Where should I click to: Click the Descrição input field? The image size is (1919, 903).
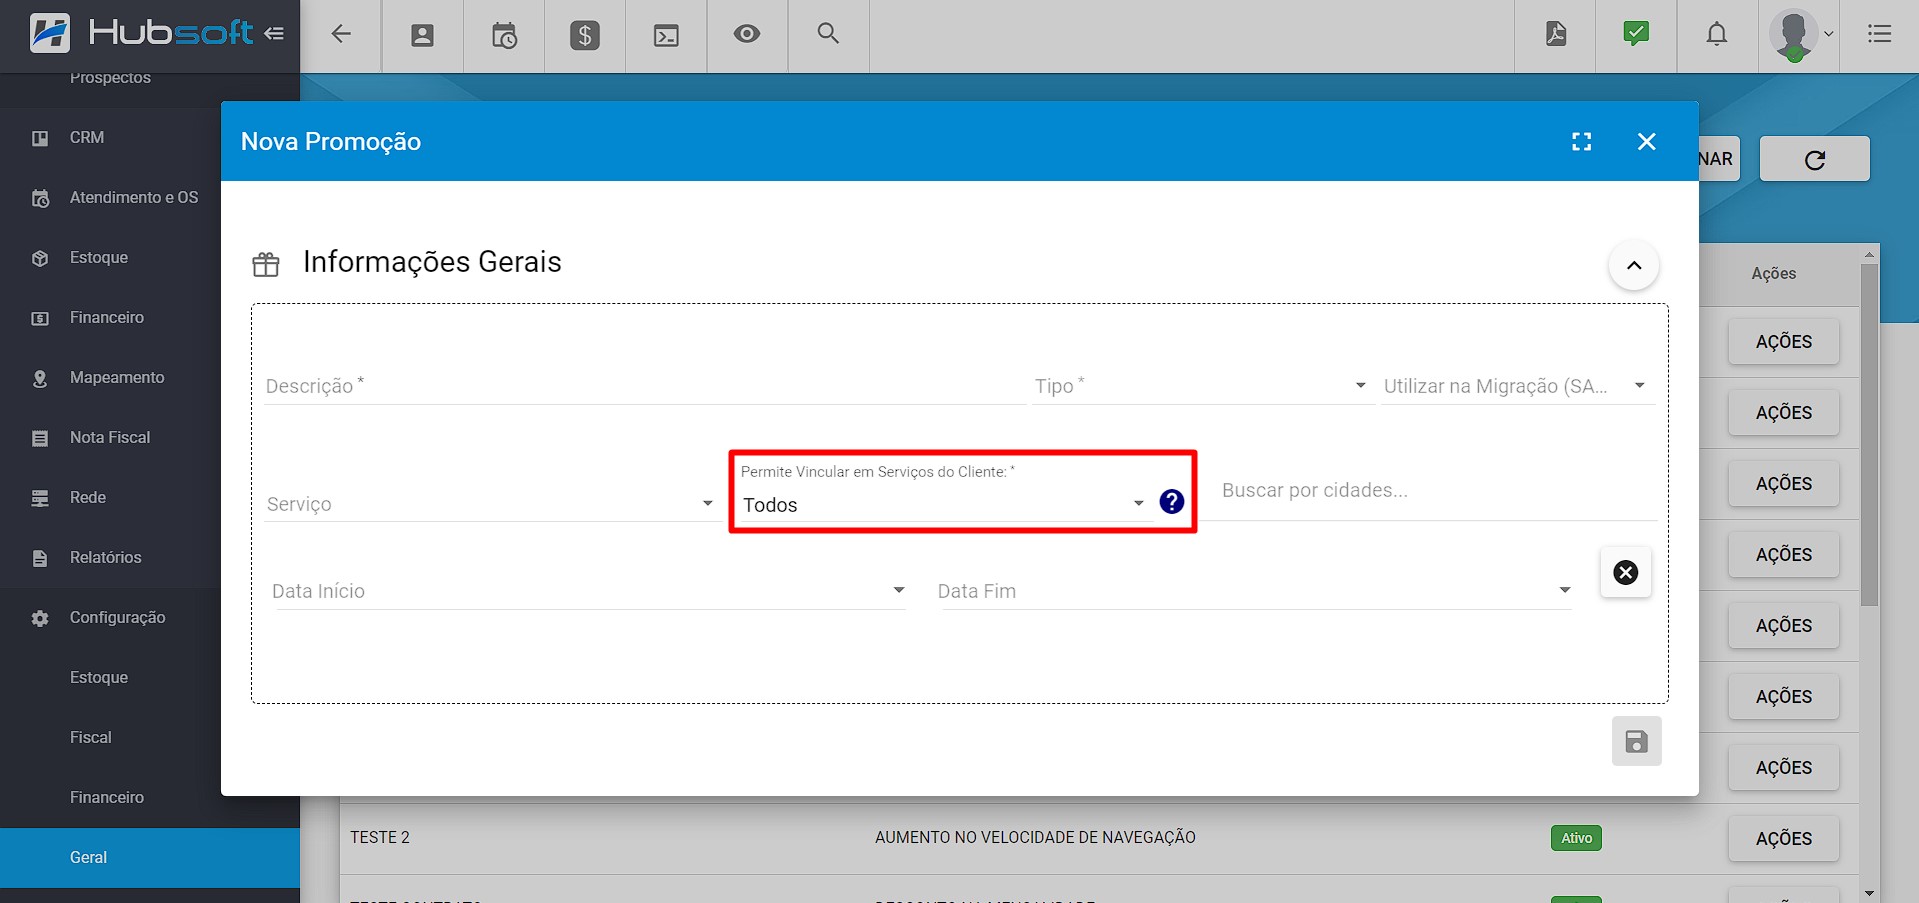[x=645, y=386]
